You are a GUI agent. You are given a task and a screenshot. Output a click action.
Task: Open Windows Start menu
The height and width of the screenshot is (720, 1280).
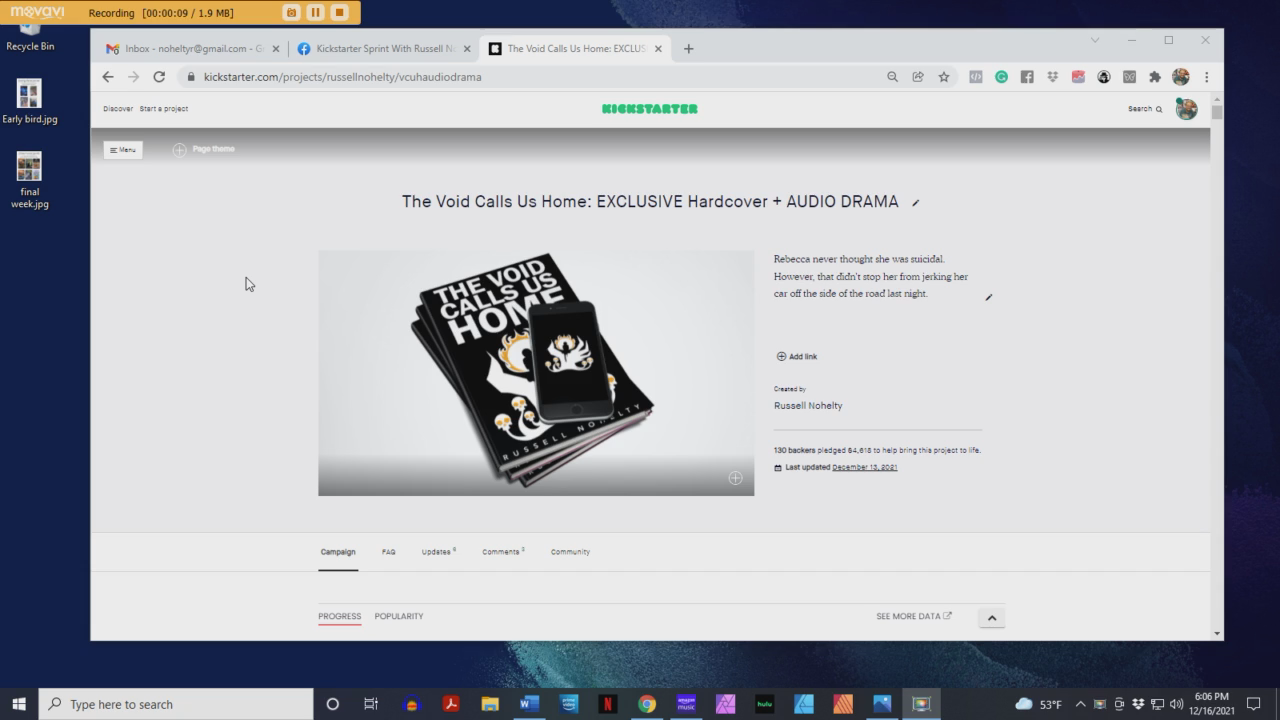(19, 704)
